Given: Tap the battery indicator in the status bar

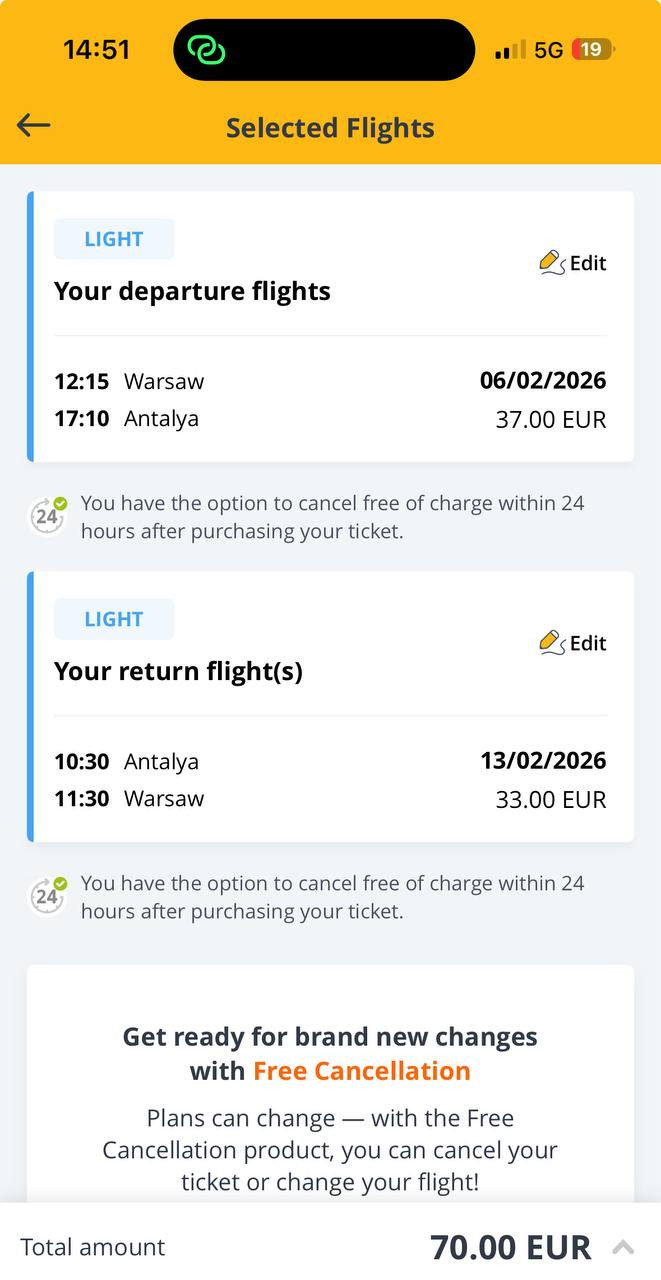Looking at the screenshot, I should tap(592, 50).
